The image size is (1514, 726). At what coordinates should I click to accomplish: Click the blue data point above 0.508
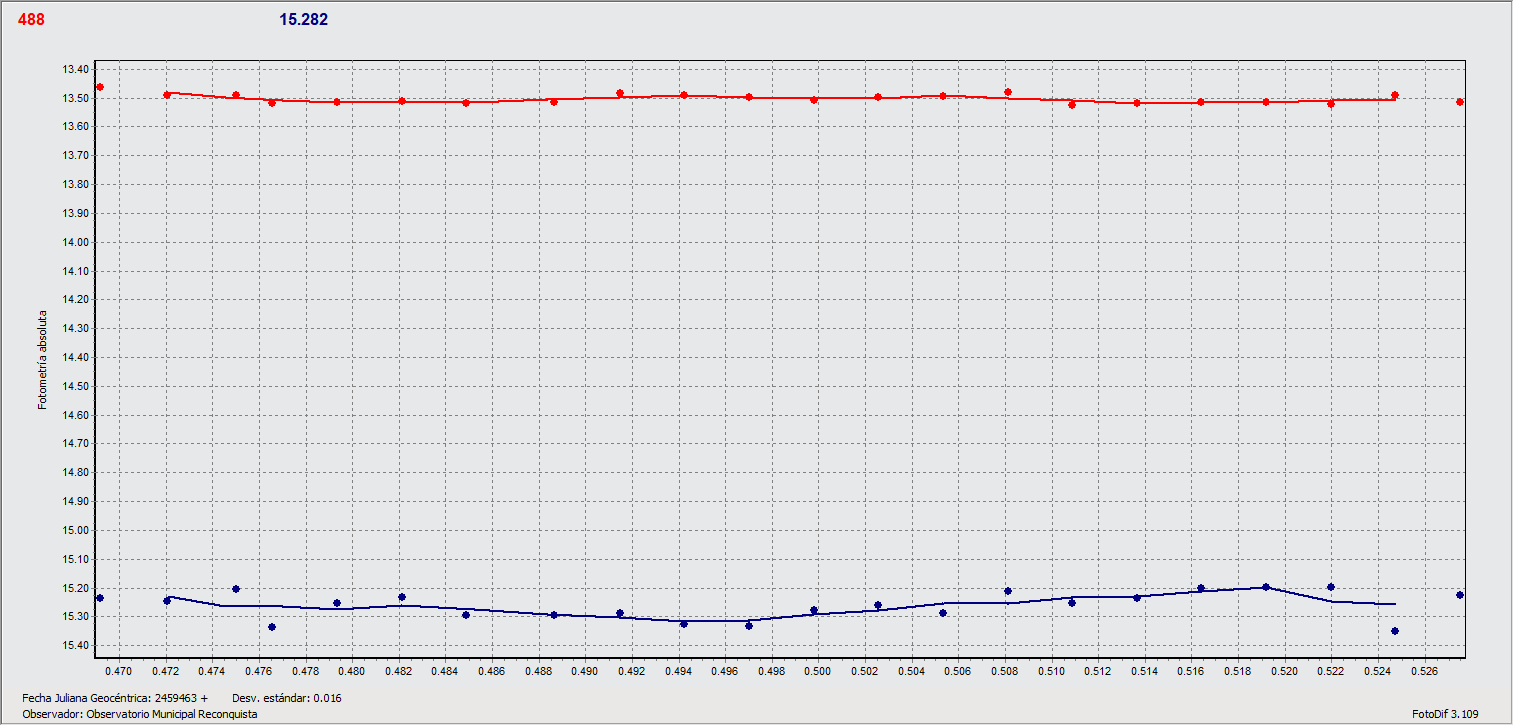point(1008,591)
